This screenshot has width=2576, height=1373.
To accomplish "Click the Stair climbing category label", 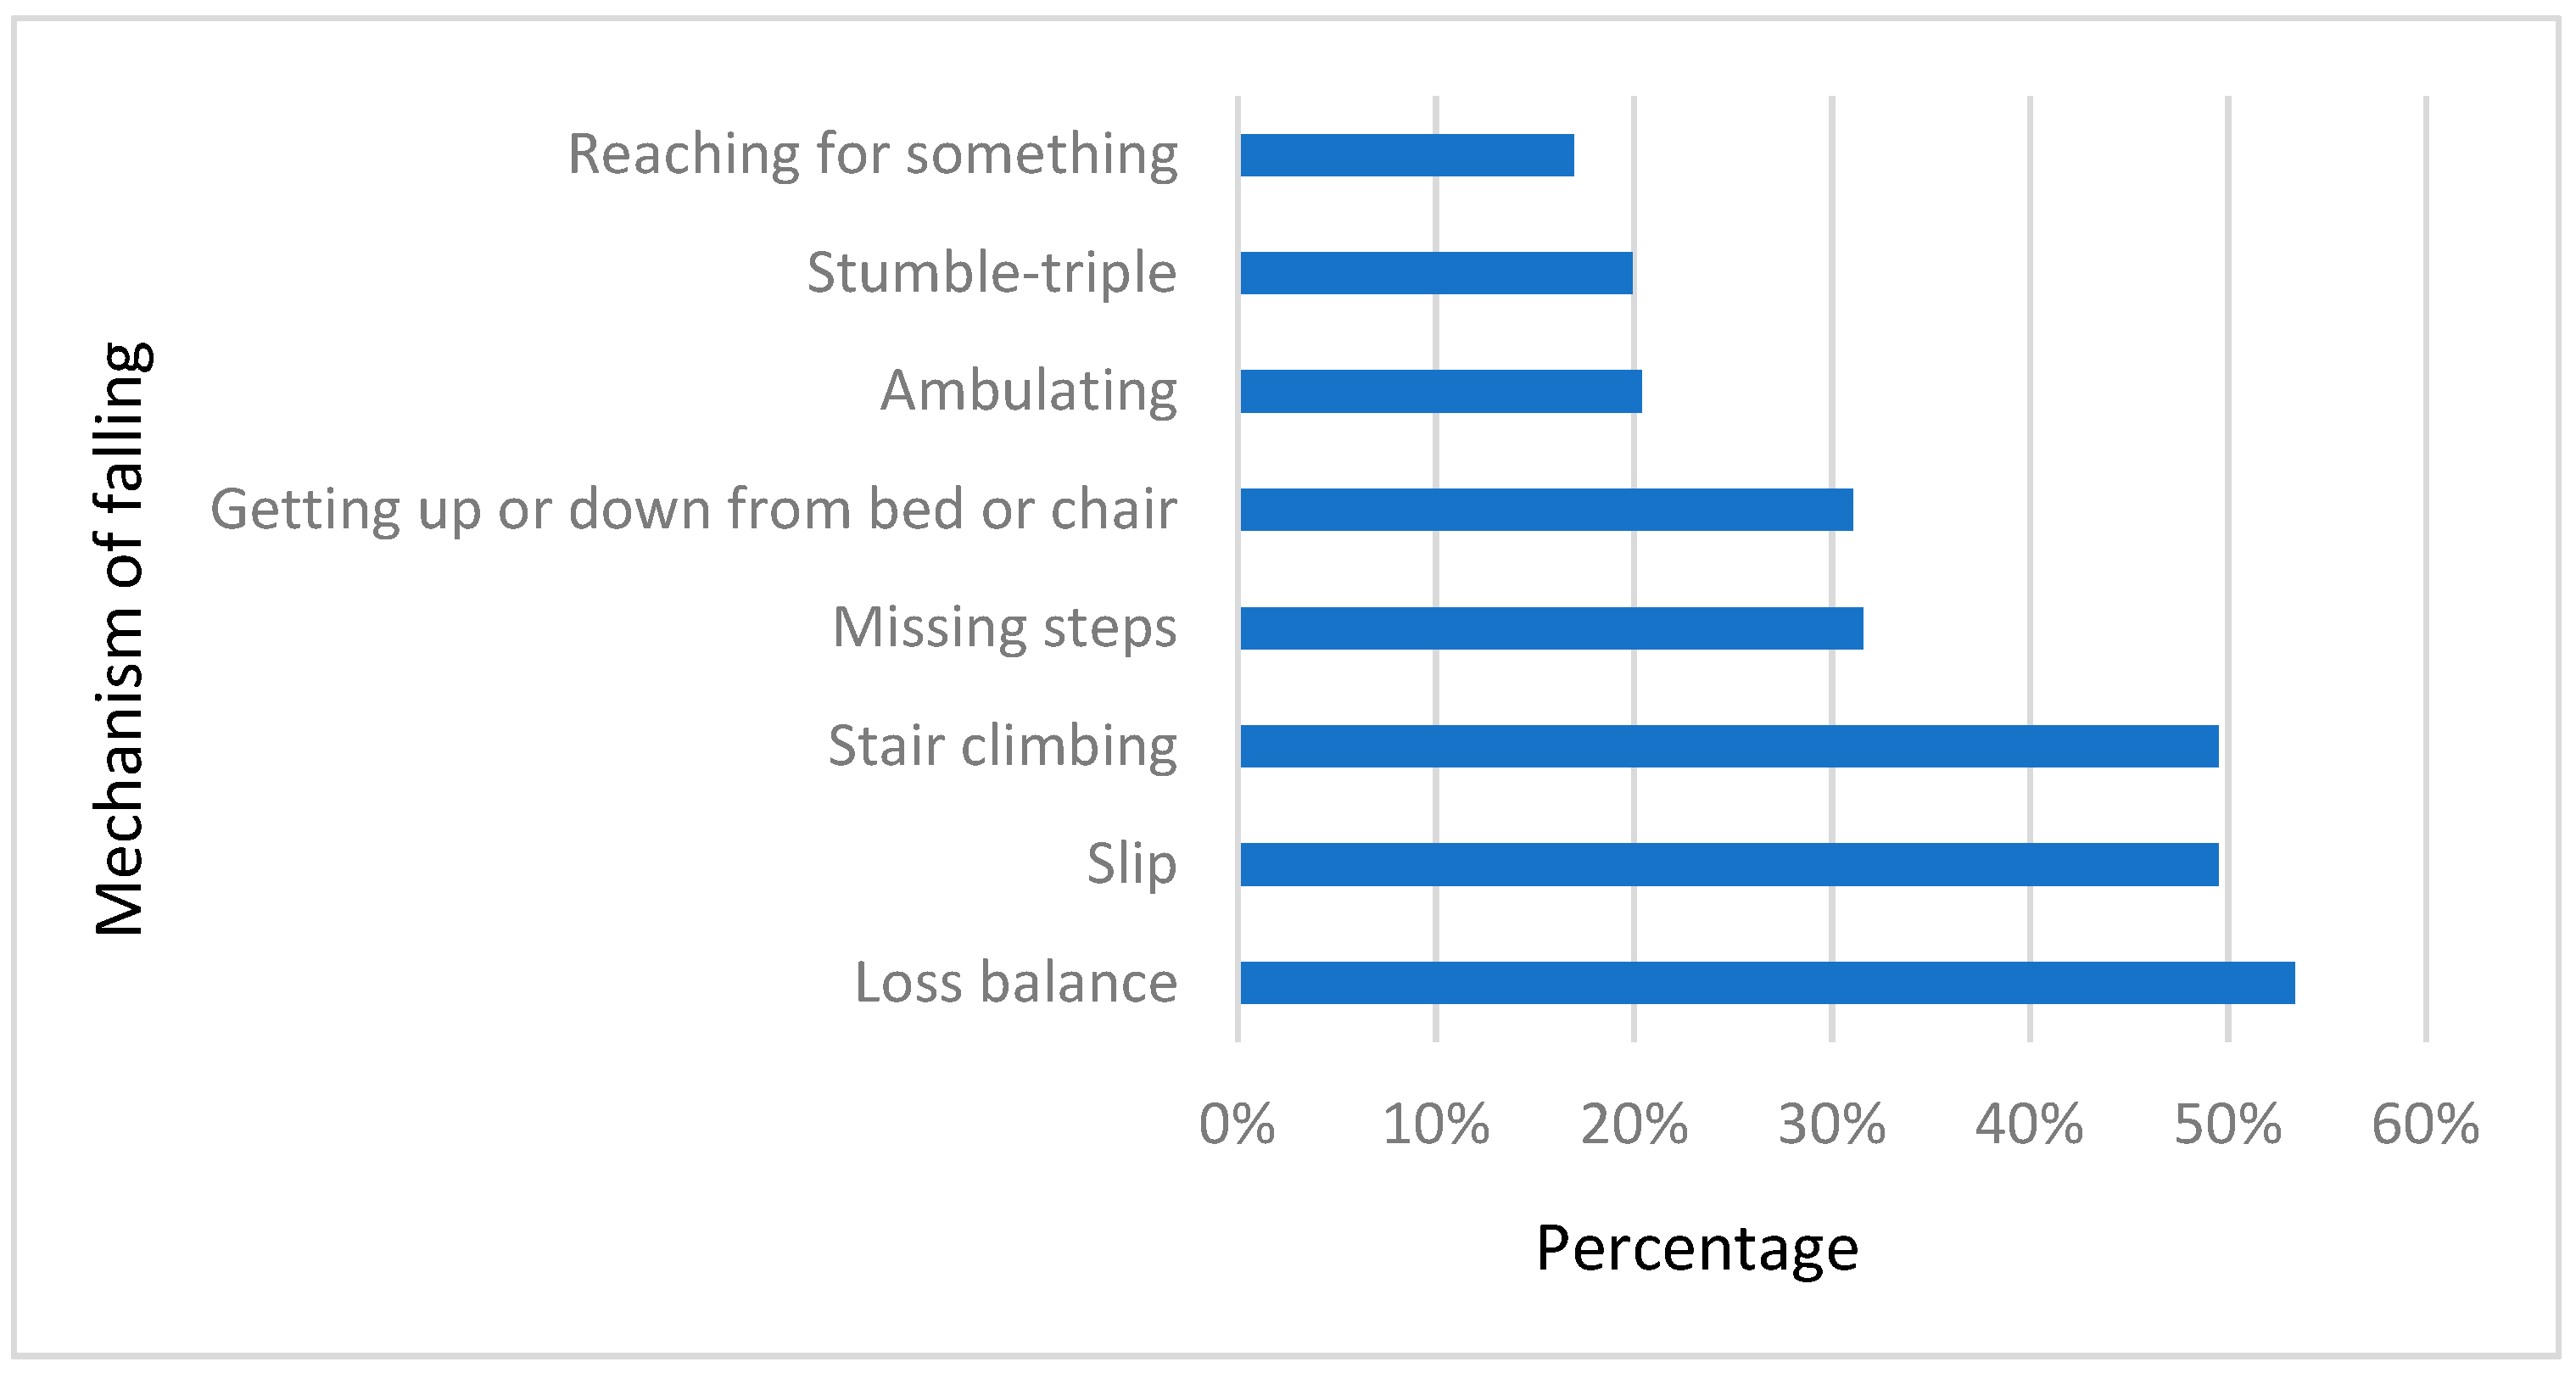I will [x=1002, y=746].
